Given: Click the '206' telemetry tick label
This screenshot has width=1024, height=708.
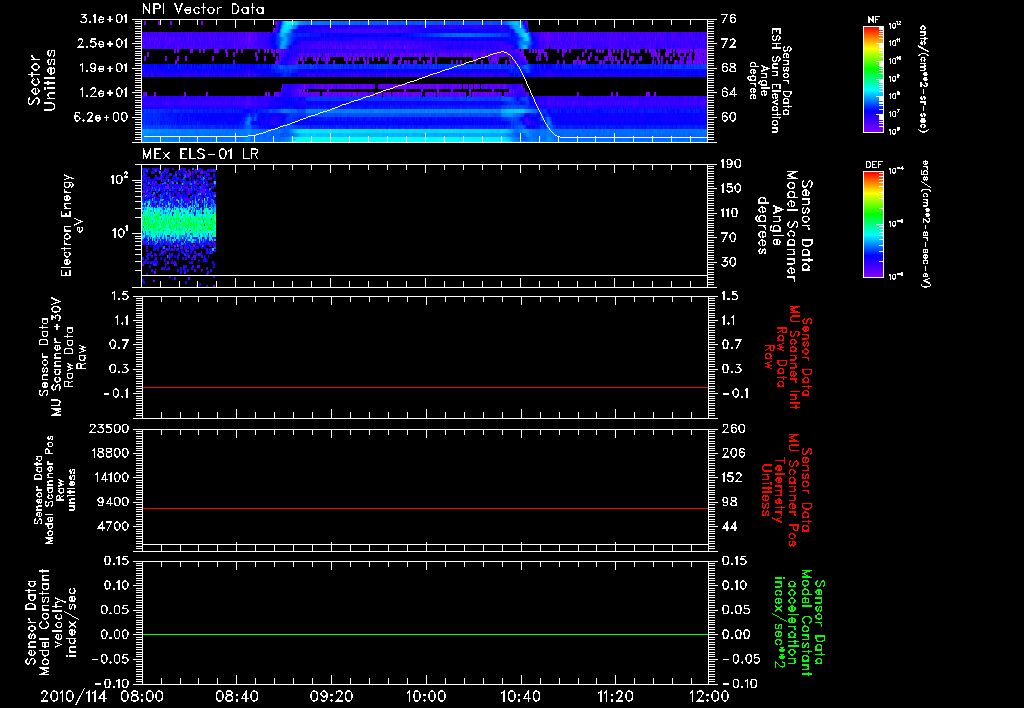Looking at the screenshot, I should coord(731,453).
